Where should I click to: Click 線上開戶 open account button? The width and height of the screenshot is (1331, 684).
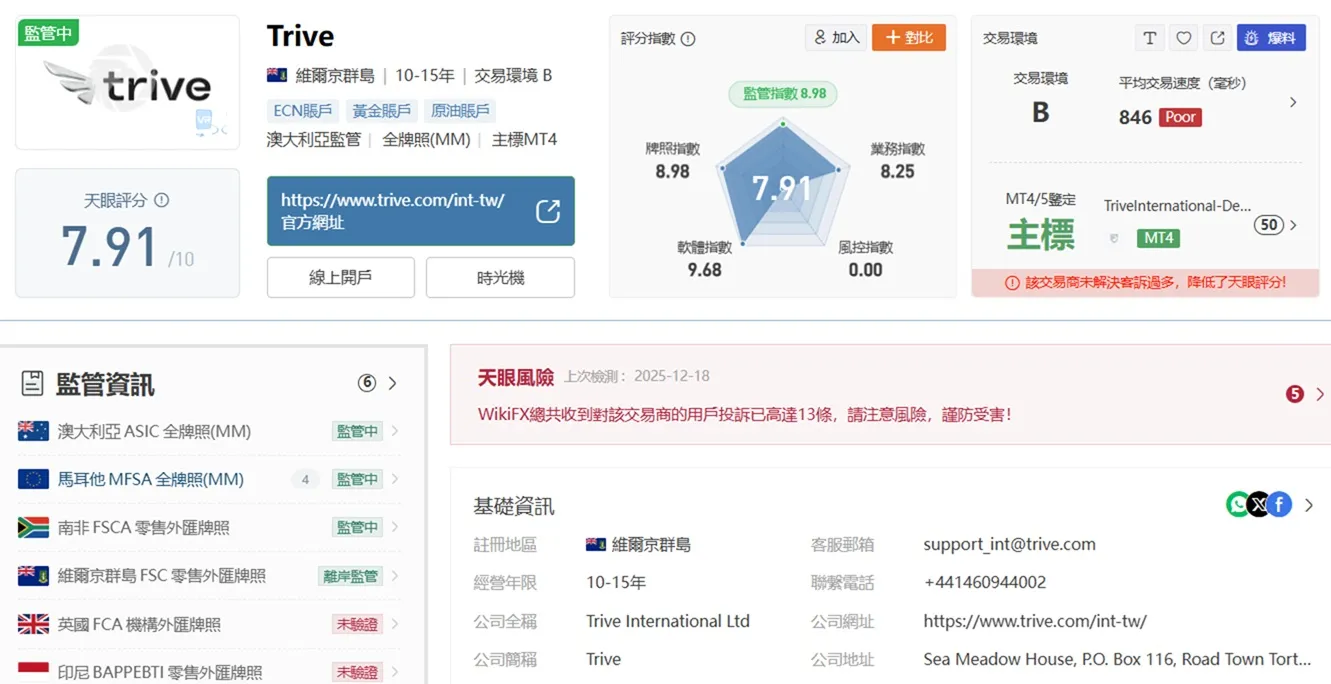(x=341, y=277)
